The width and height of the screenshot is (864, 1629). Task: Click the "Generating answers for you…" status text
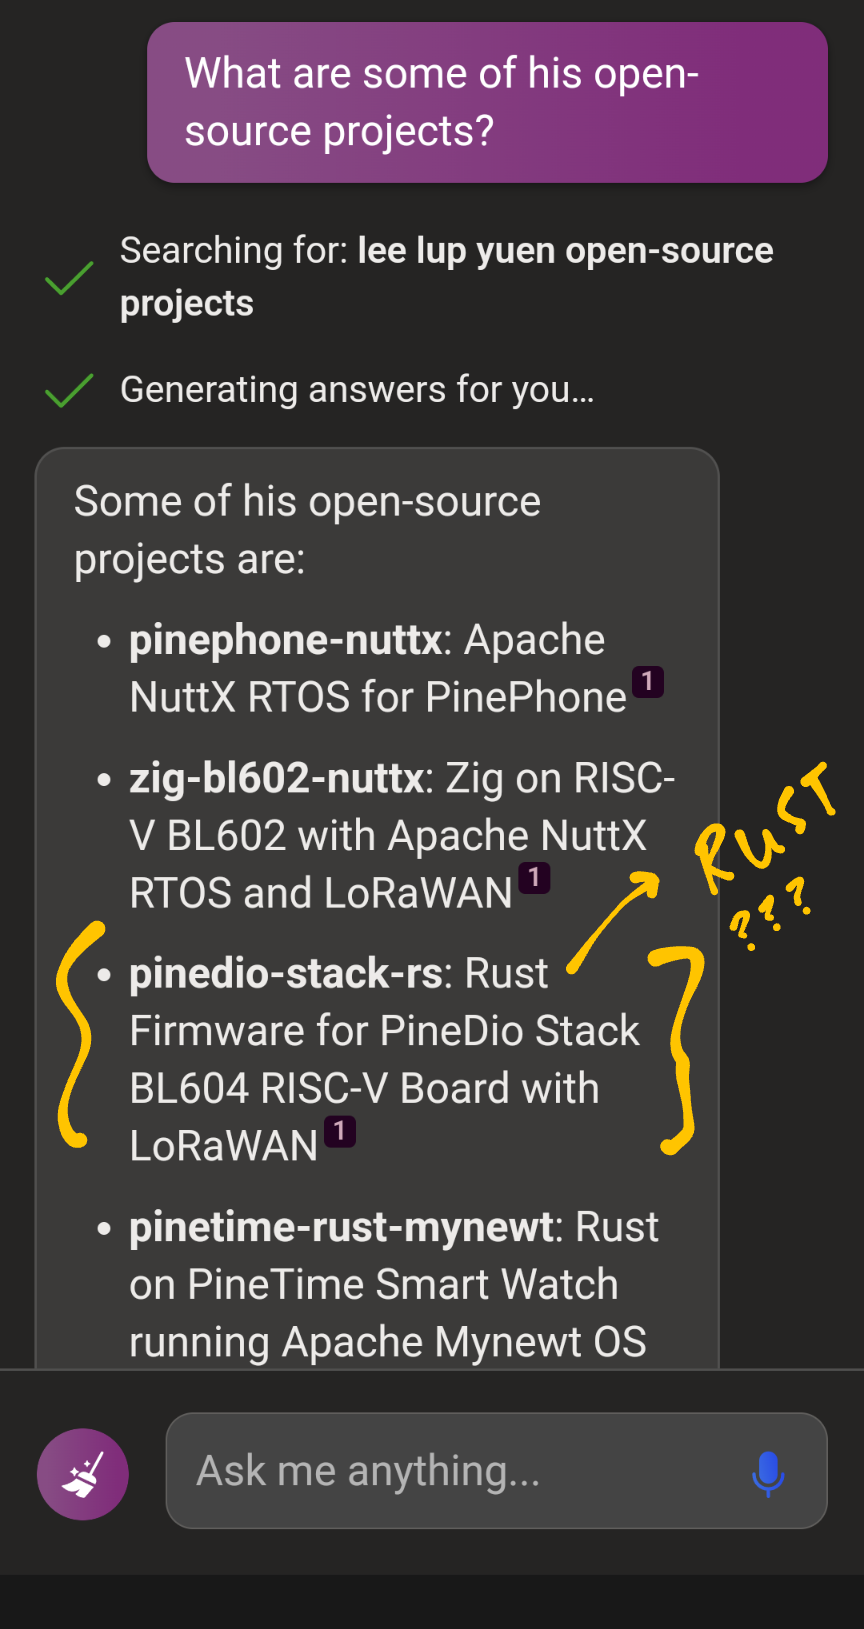[357, 390]
